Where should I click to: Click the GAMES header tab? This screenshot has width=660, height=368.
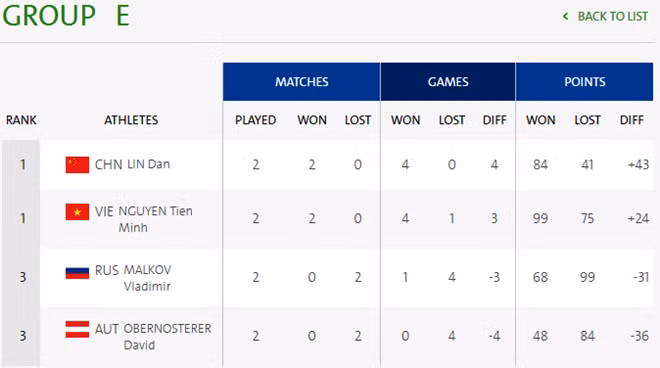[x=448, y=82]
